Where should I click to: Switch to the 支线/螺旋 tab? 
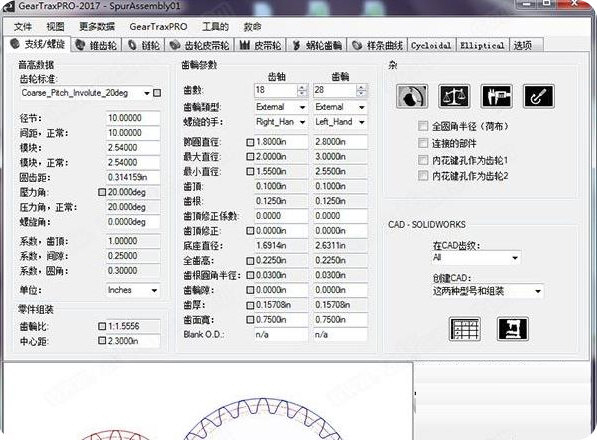37,44
